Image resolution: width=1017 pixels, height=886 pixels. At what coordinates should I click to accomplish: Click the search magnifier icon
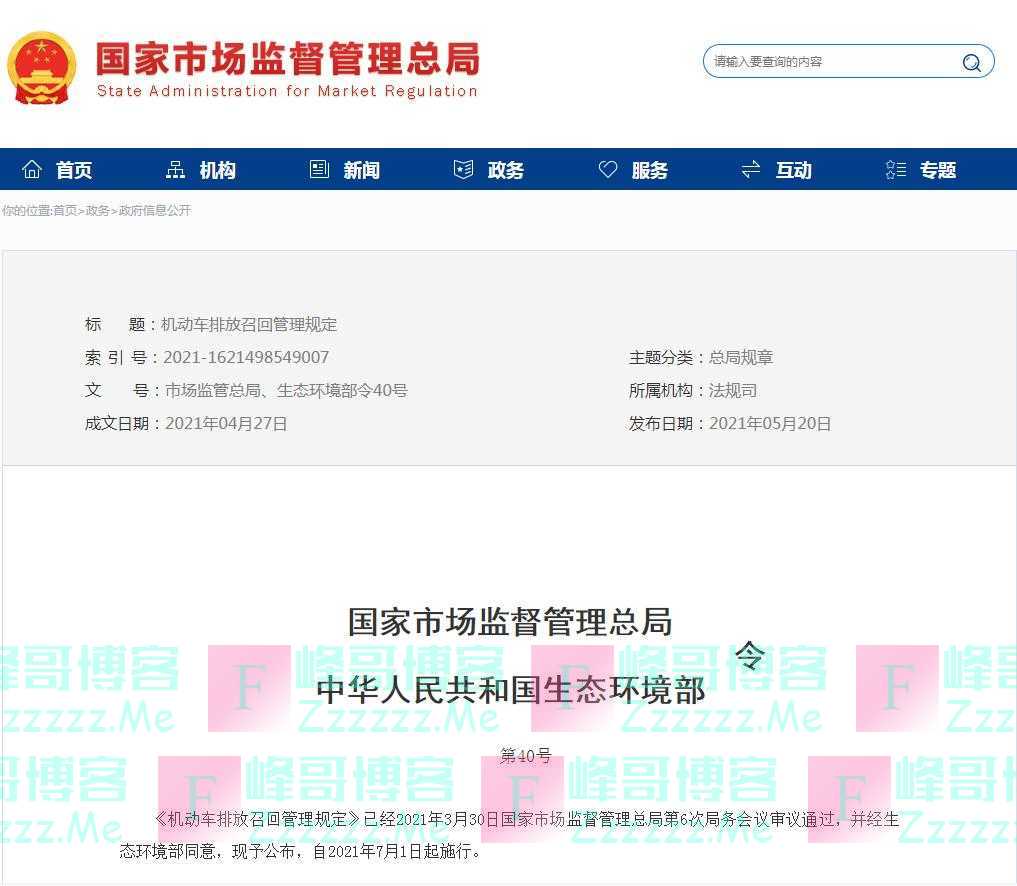click(x=971, y=63)
